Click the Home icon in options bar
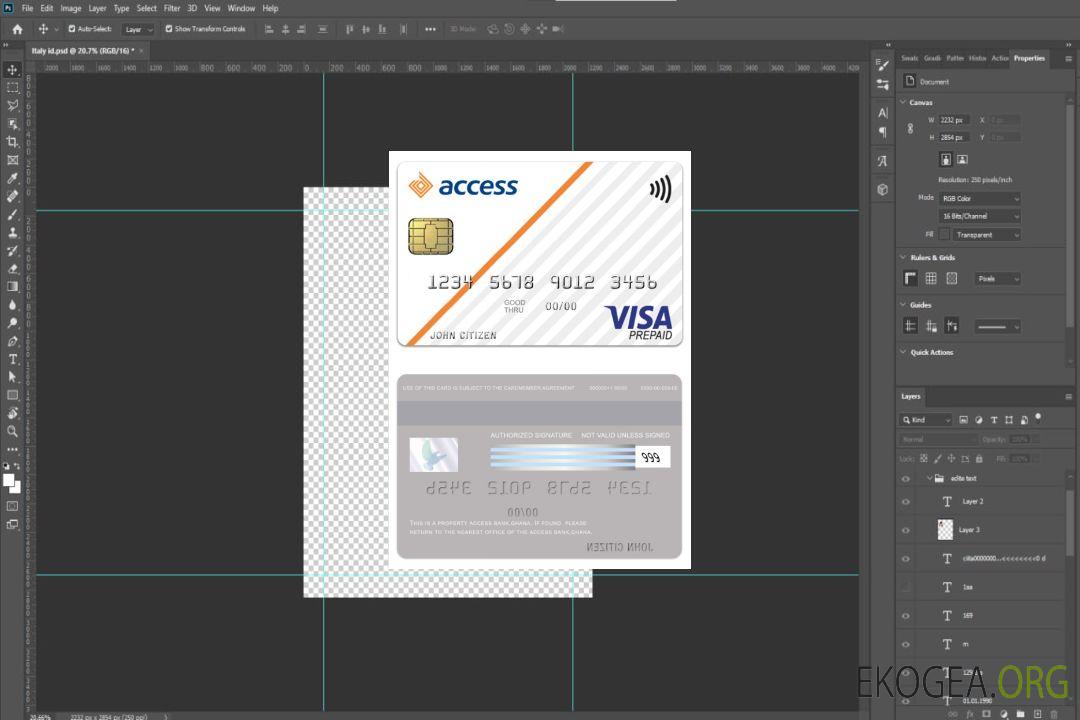1080x720 pixels. (x=17, y=29)
